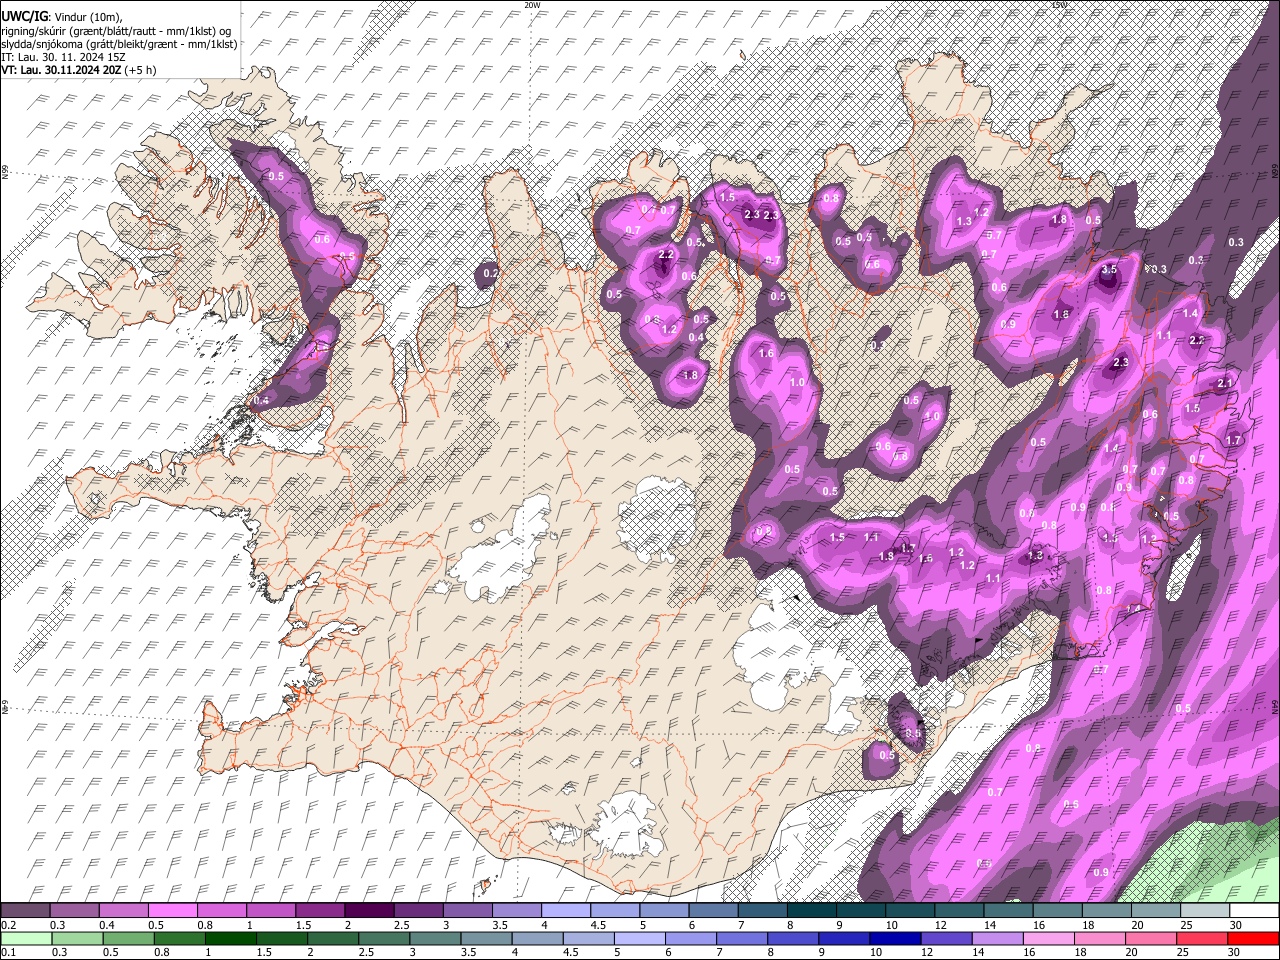Click the lower legend swatch between 0.1 and 0.3
This screenshot has width=1280, height=960.
[x=25, y=938]
